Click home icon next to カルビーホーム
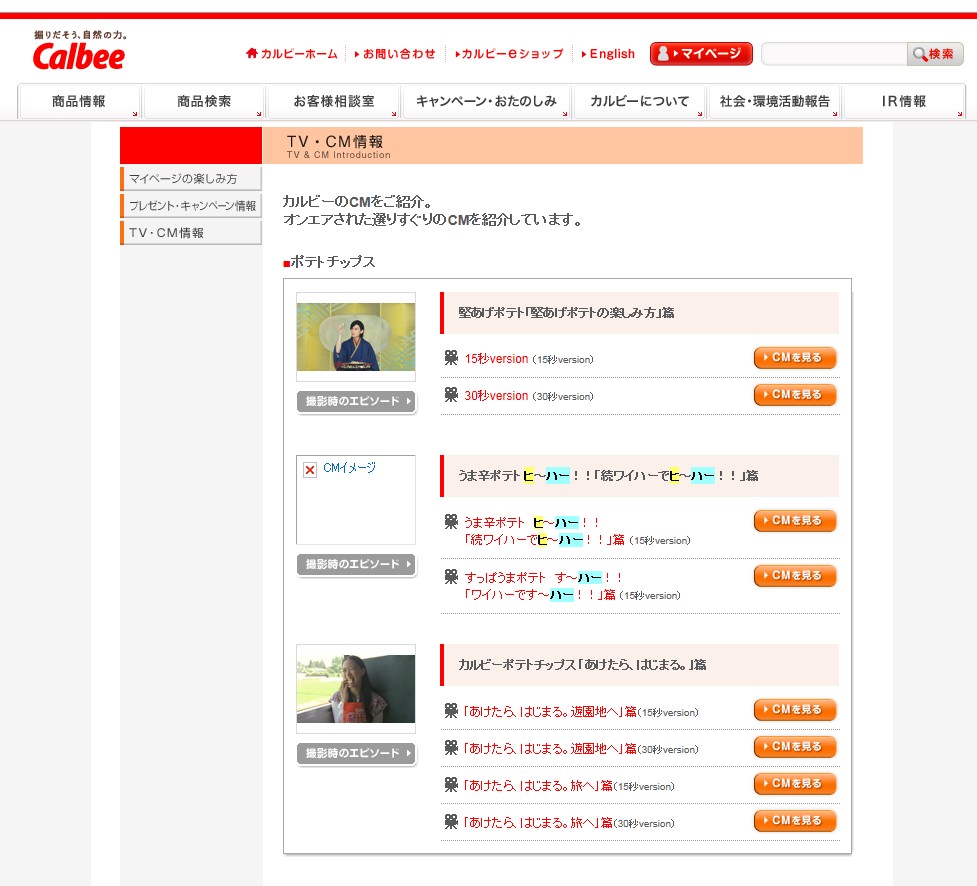The width and height of the screenshot is (977, 886). [x=252, y=53]
